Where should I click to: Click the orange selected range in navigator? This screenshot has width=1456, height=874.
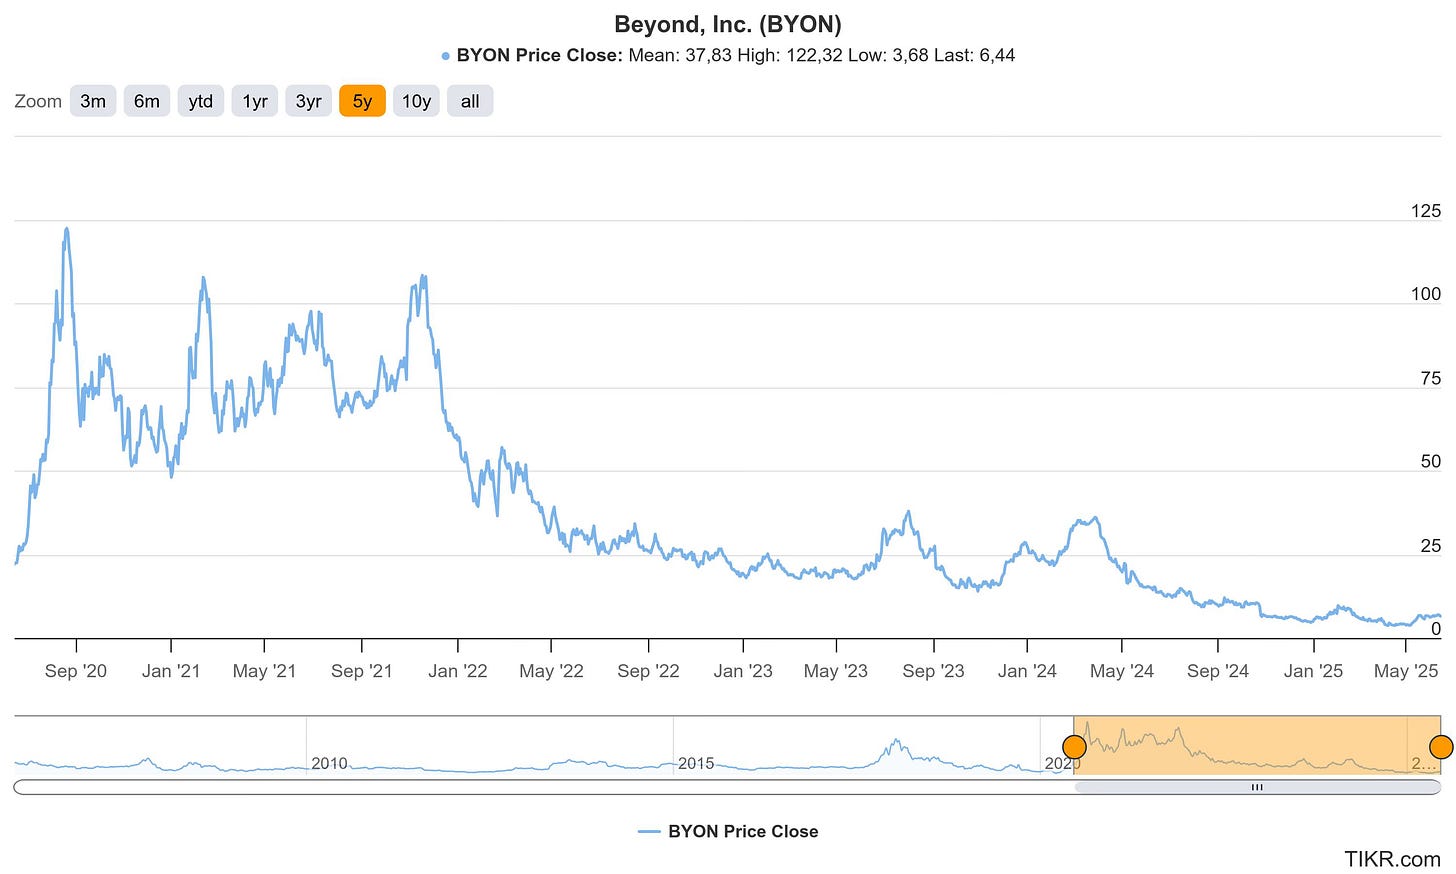click(1257, 745)
